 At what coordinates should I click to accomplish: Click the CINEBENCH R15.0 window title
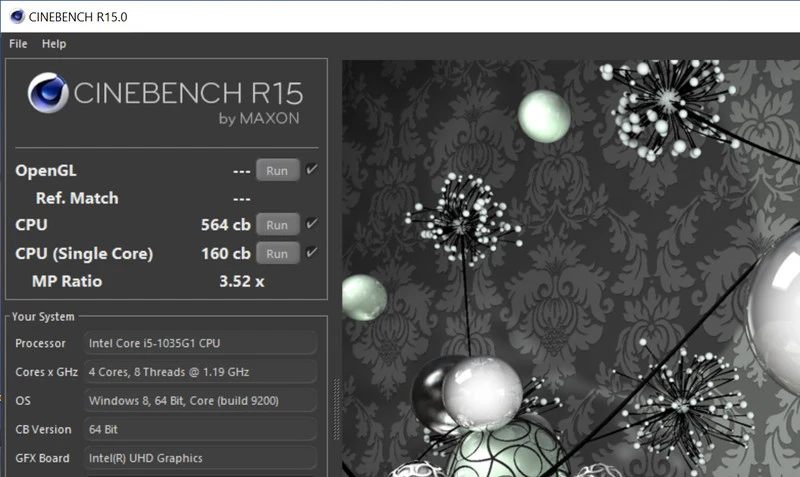pyautogui.click(x=78, y=17)
